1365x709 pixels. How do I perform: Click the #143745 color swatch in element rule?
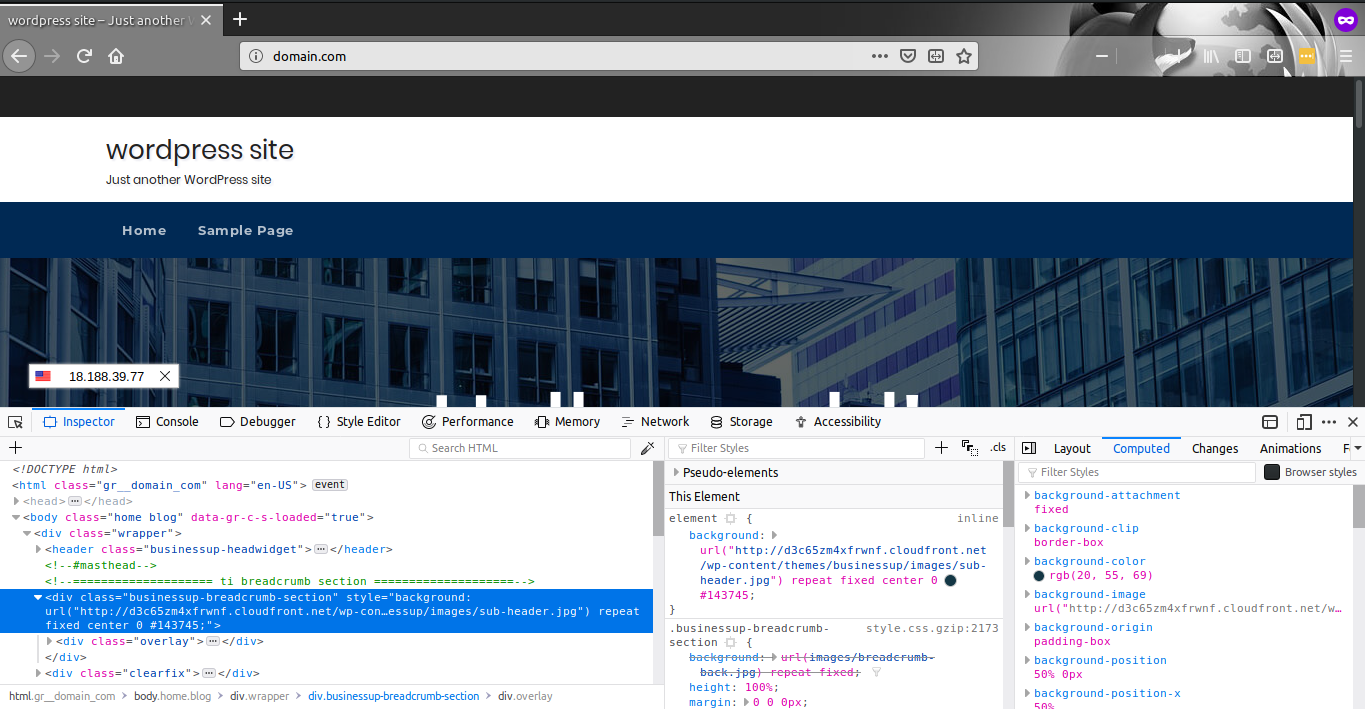(950, 580)
